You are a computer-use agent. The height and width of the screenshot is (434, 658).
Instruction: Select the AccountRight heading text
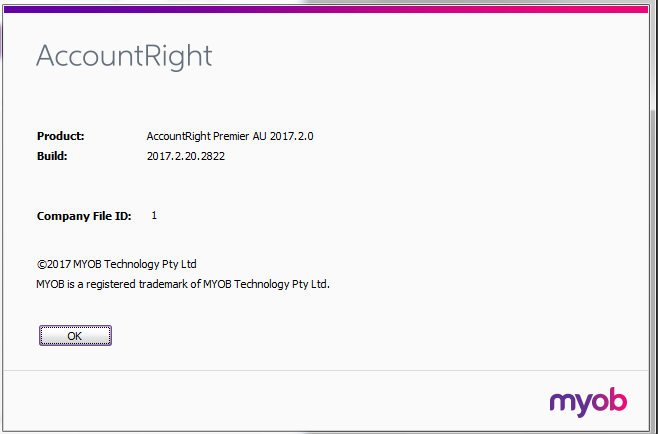[x=124, y=55]
